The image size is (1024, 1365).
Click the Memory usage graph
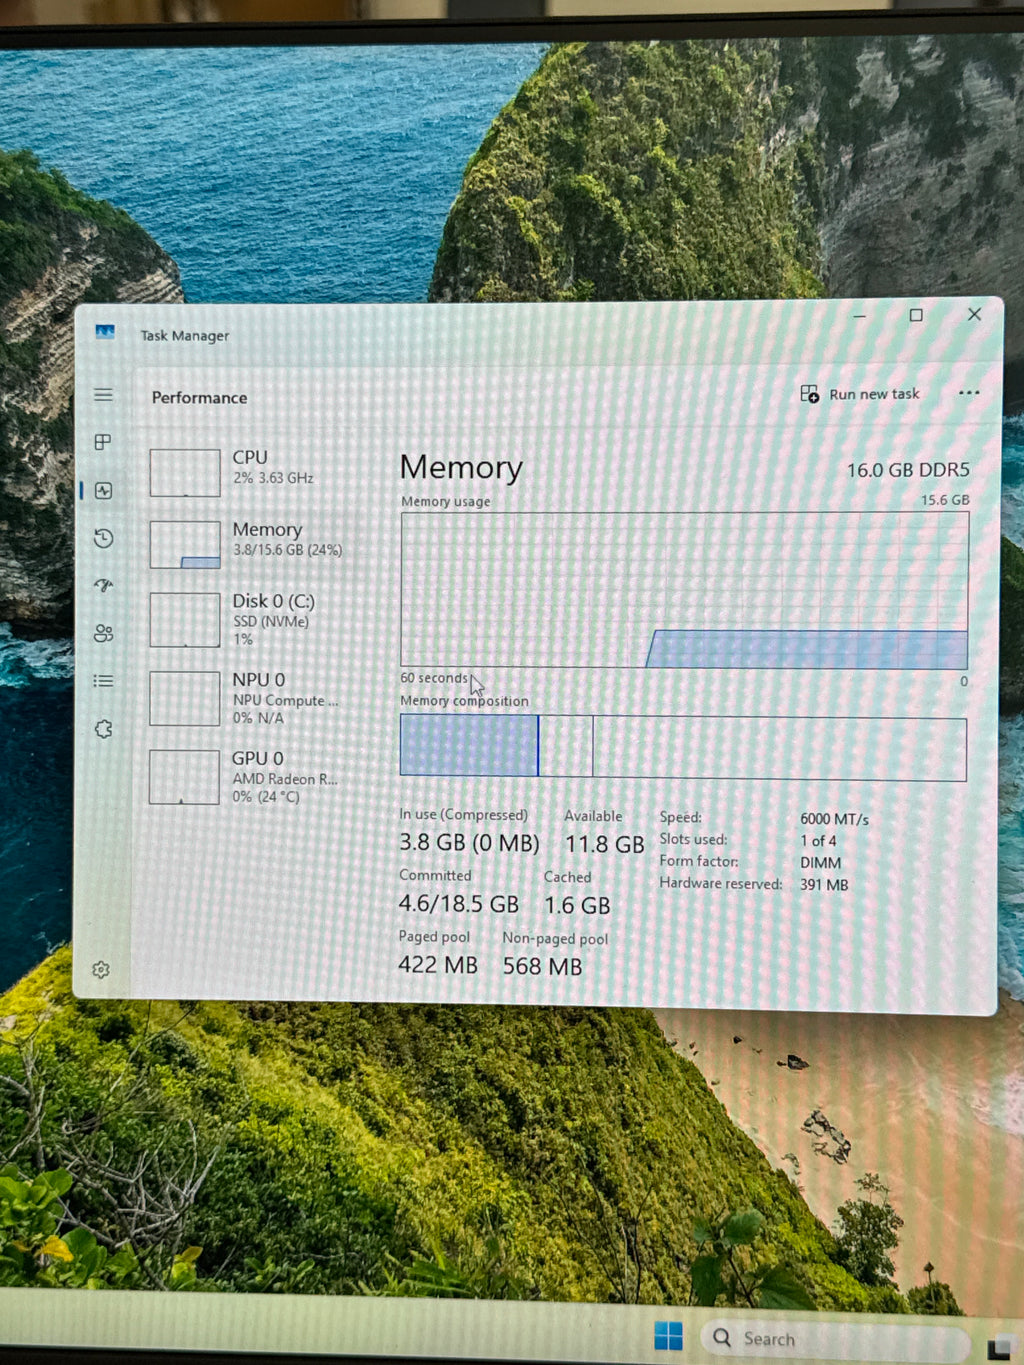pyautogui.click(x=684, y=590)
